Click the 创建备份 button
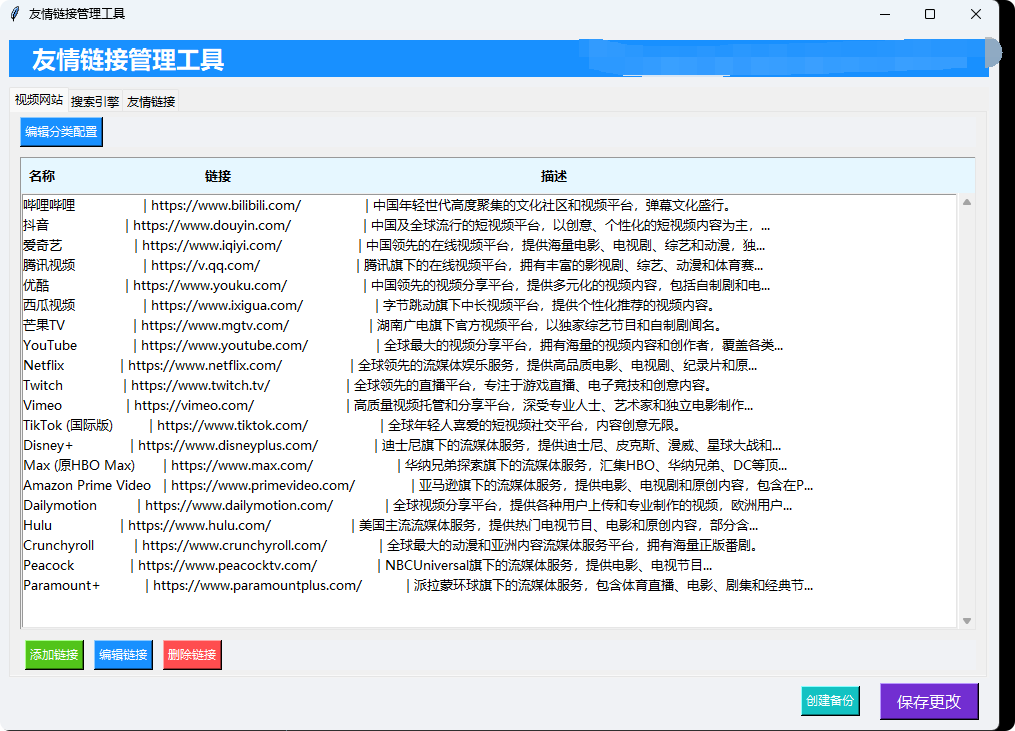The height and width of the screenshot is (731, 1015). [830, 701]
